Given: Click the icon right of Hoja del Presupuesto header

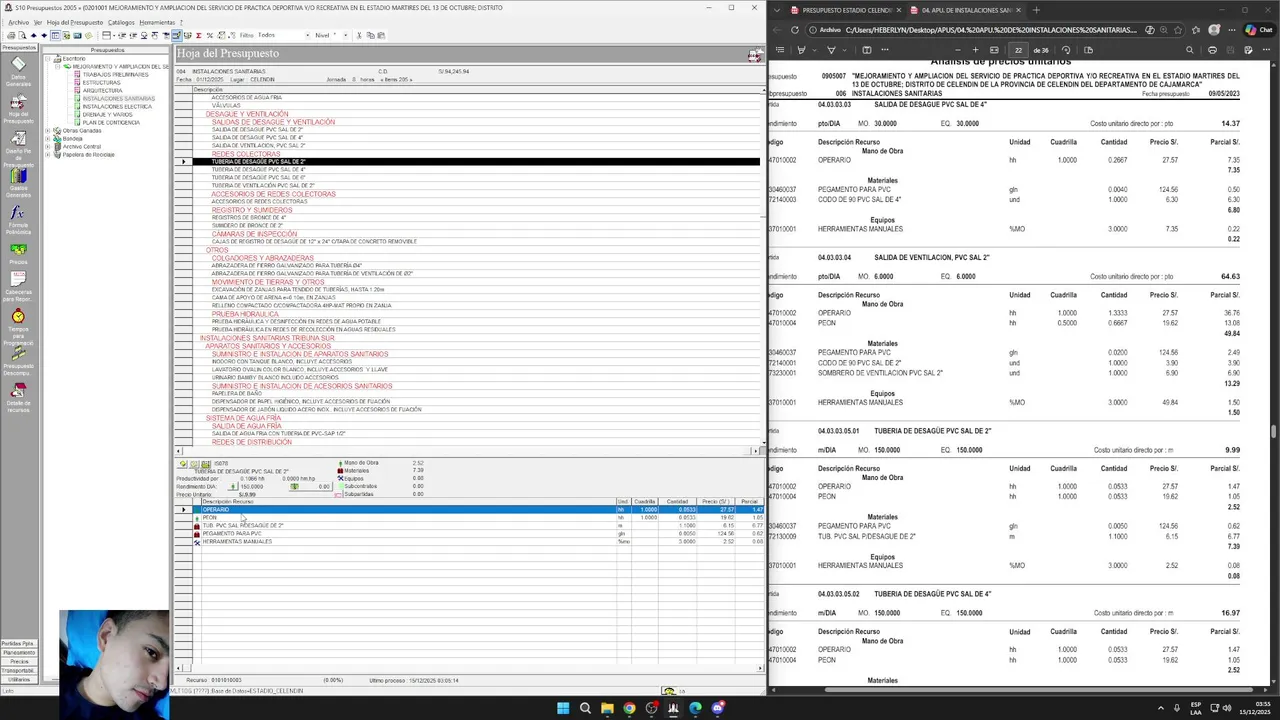Looking at the screenshot, I should [x=755, y=55].
